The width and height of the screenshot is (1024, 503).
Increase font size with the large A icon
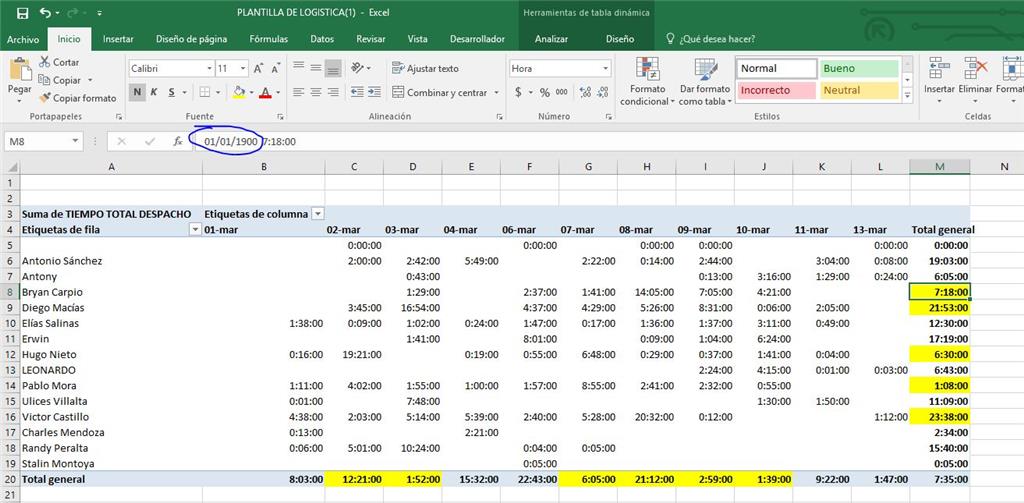[259, 68]
